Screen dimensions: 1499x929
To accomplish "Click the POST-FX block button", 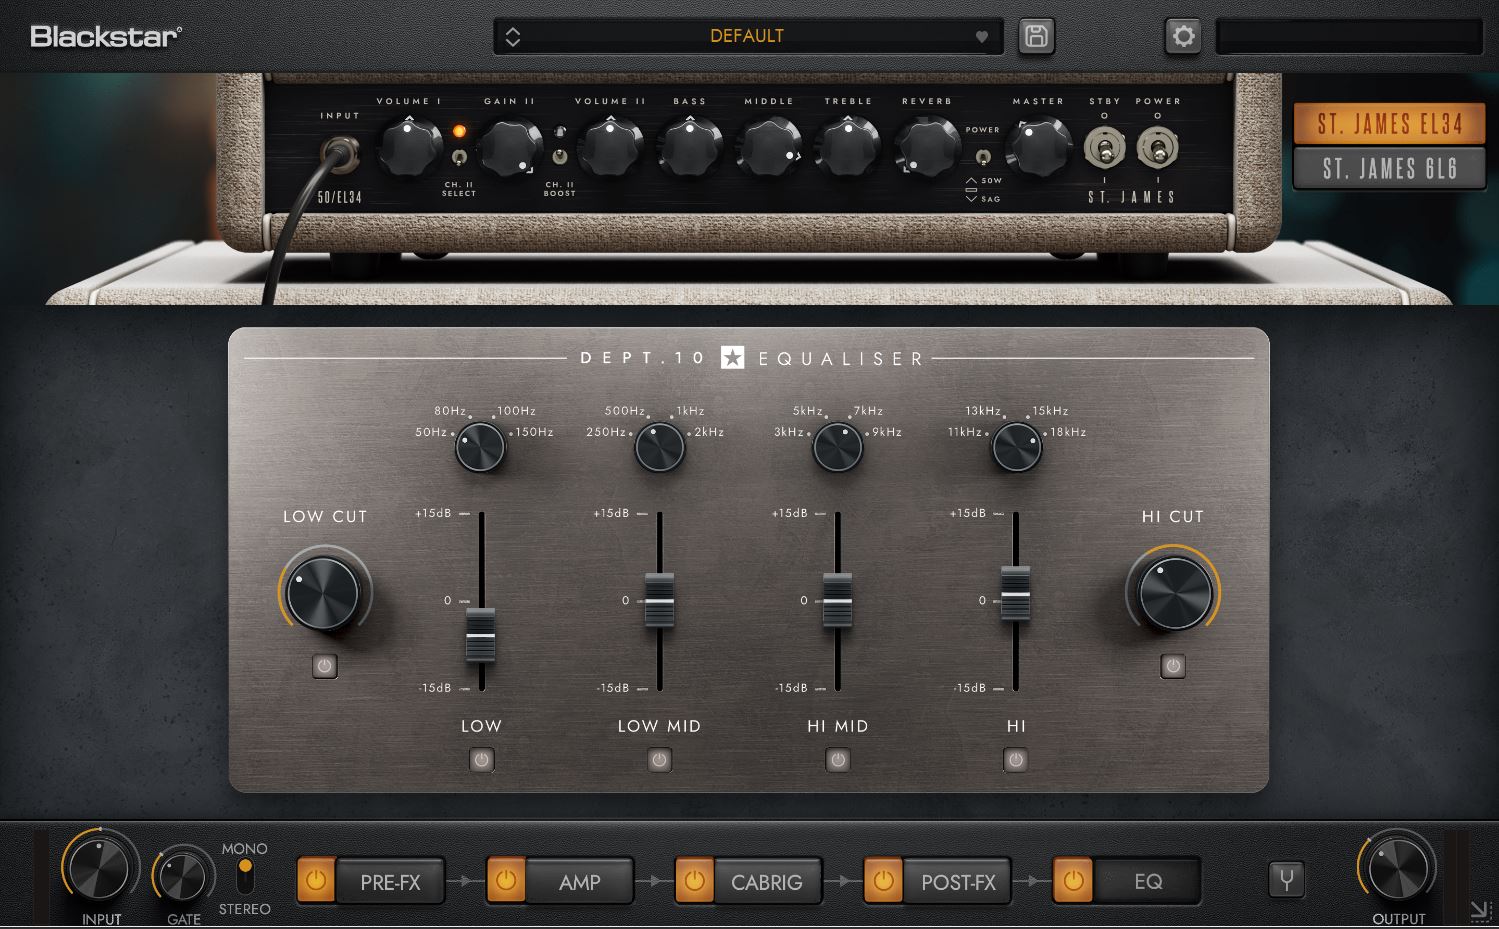I will pos(957,881).
